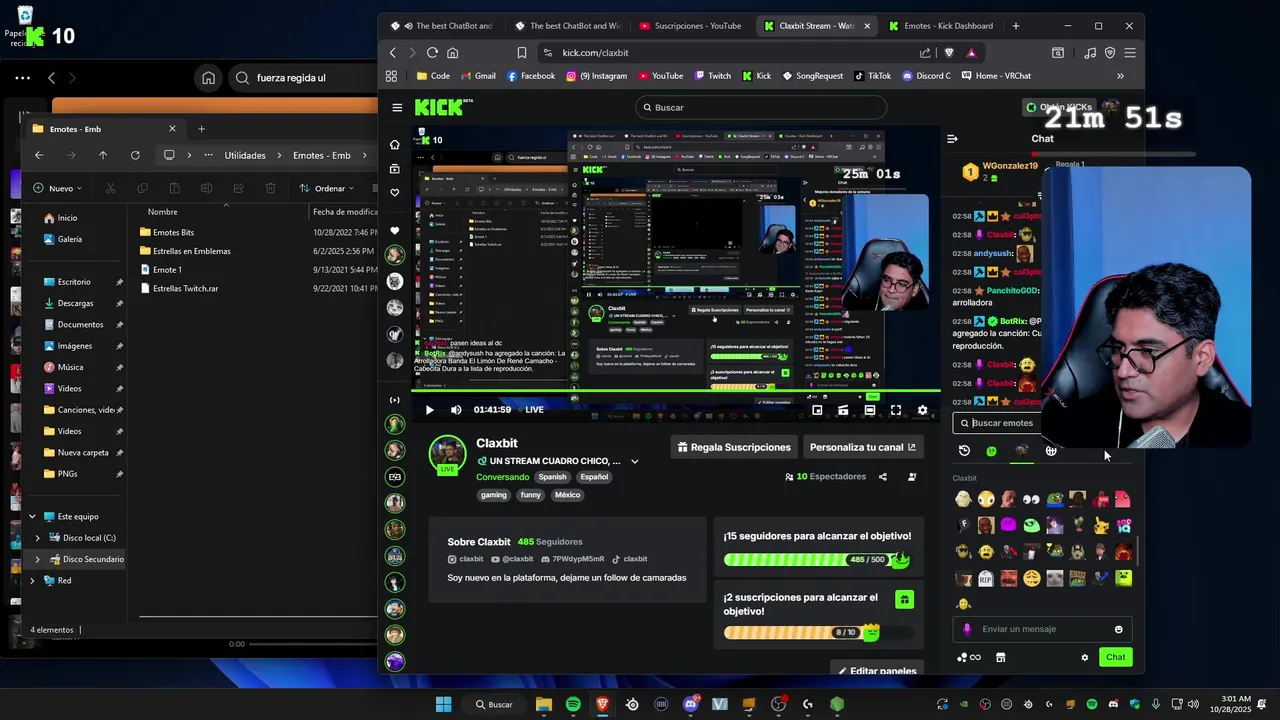The height and width of the screenshot is (720, 1280).
Task: Show more bookmarks chevron
Action: tap(1120, 76)
